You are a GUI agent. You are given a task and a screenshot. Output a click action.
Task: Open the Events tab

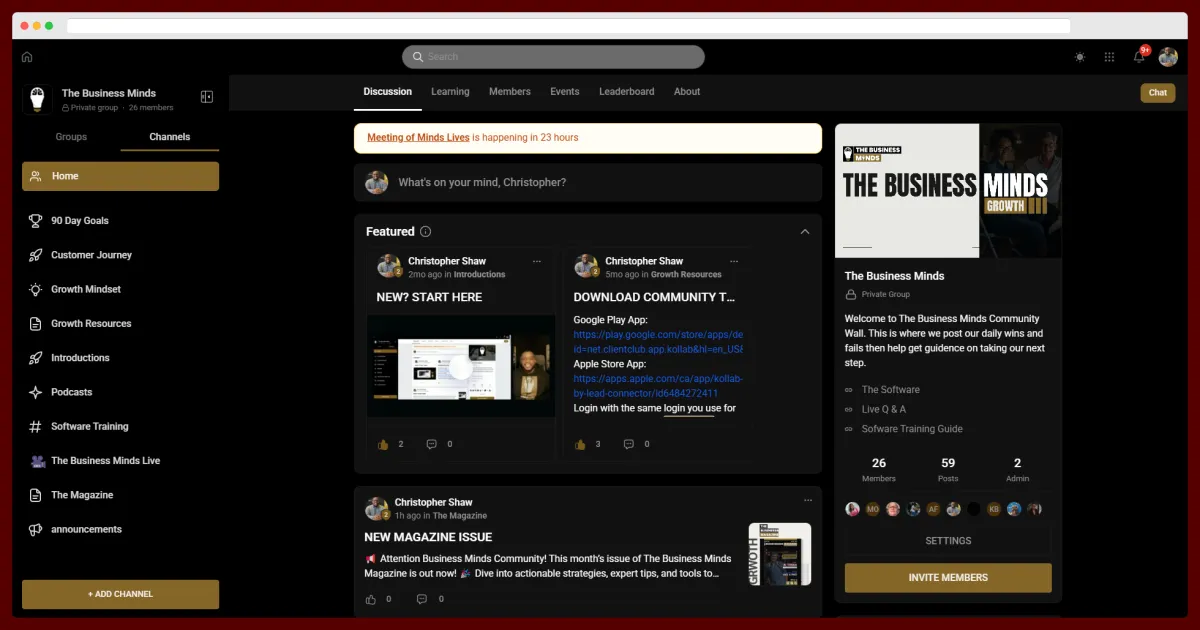565,92
